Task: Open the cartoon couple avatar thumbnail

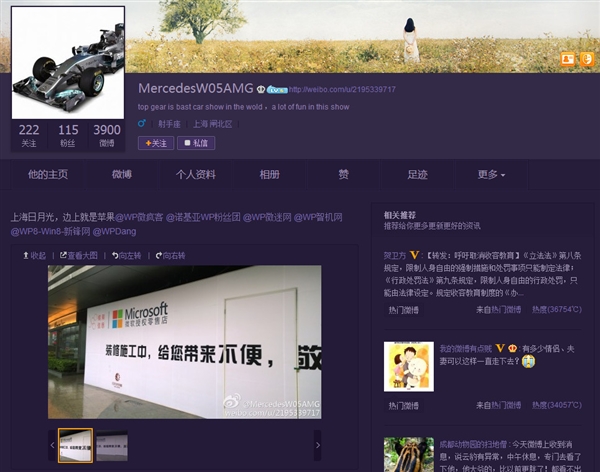Action: (x=409, y=366)
